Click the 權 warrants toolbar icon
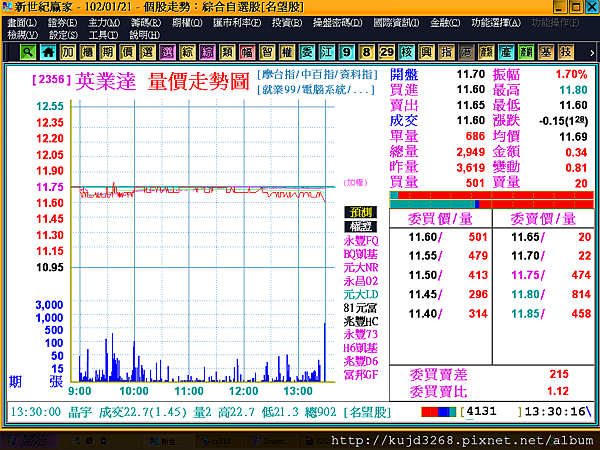Image resolution: width=600 pixels, height=450 pixels. [287, 52]
